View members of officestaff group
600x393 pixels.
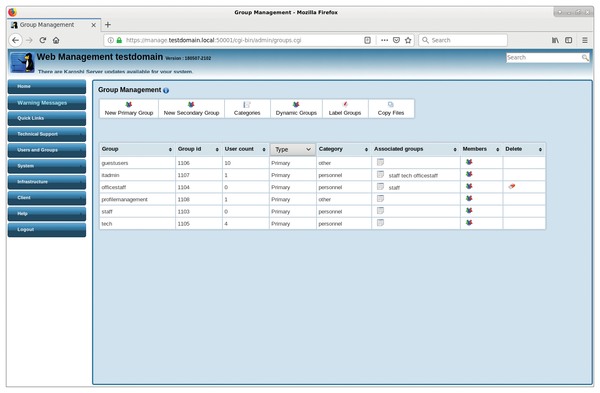[469, 187]
